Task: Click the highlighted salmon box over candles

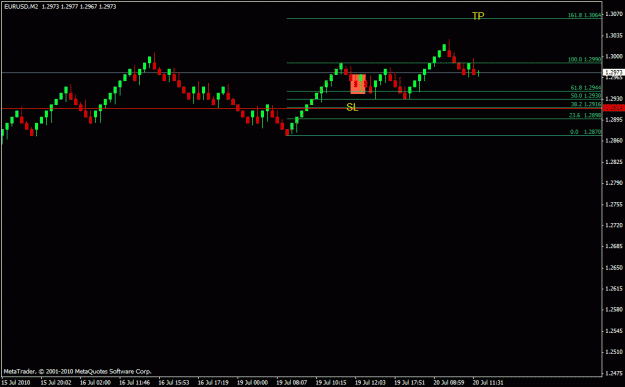Action: coord(358,84)
